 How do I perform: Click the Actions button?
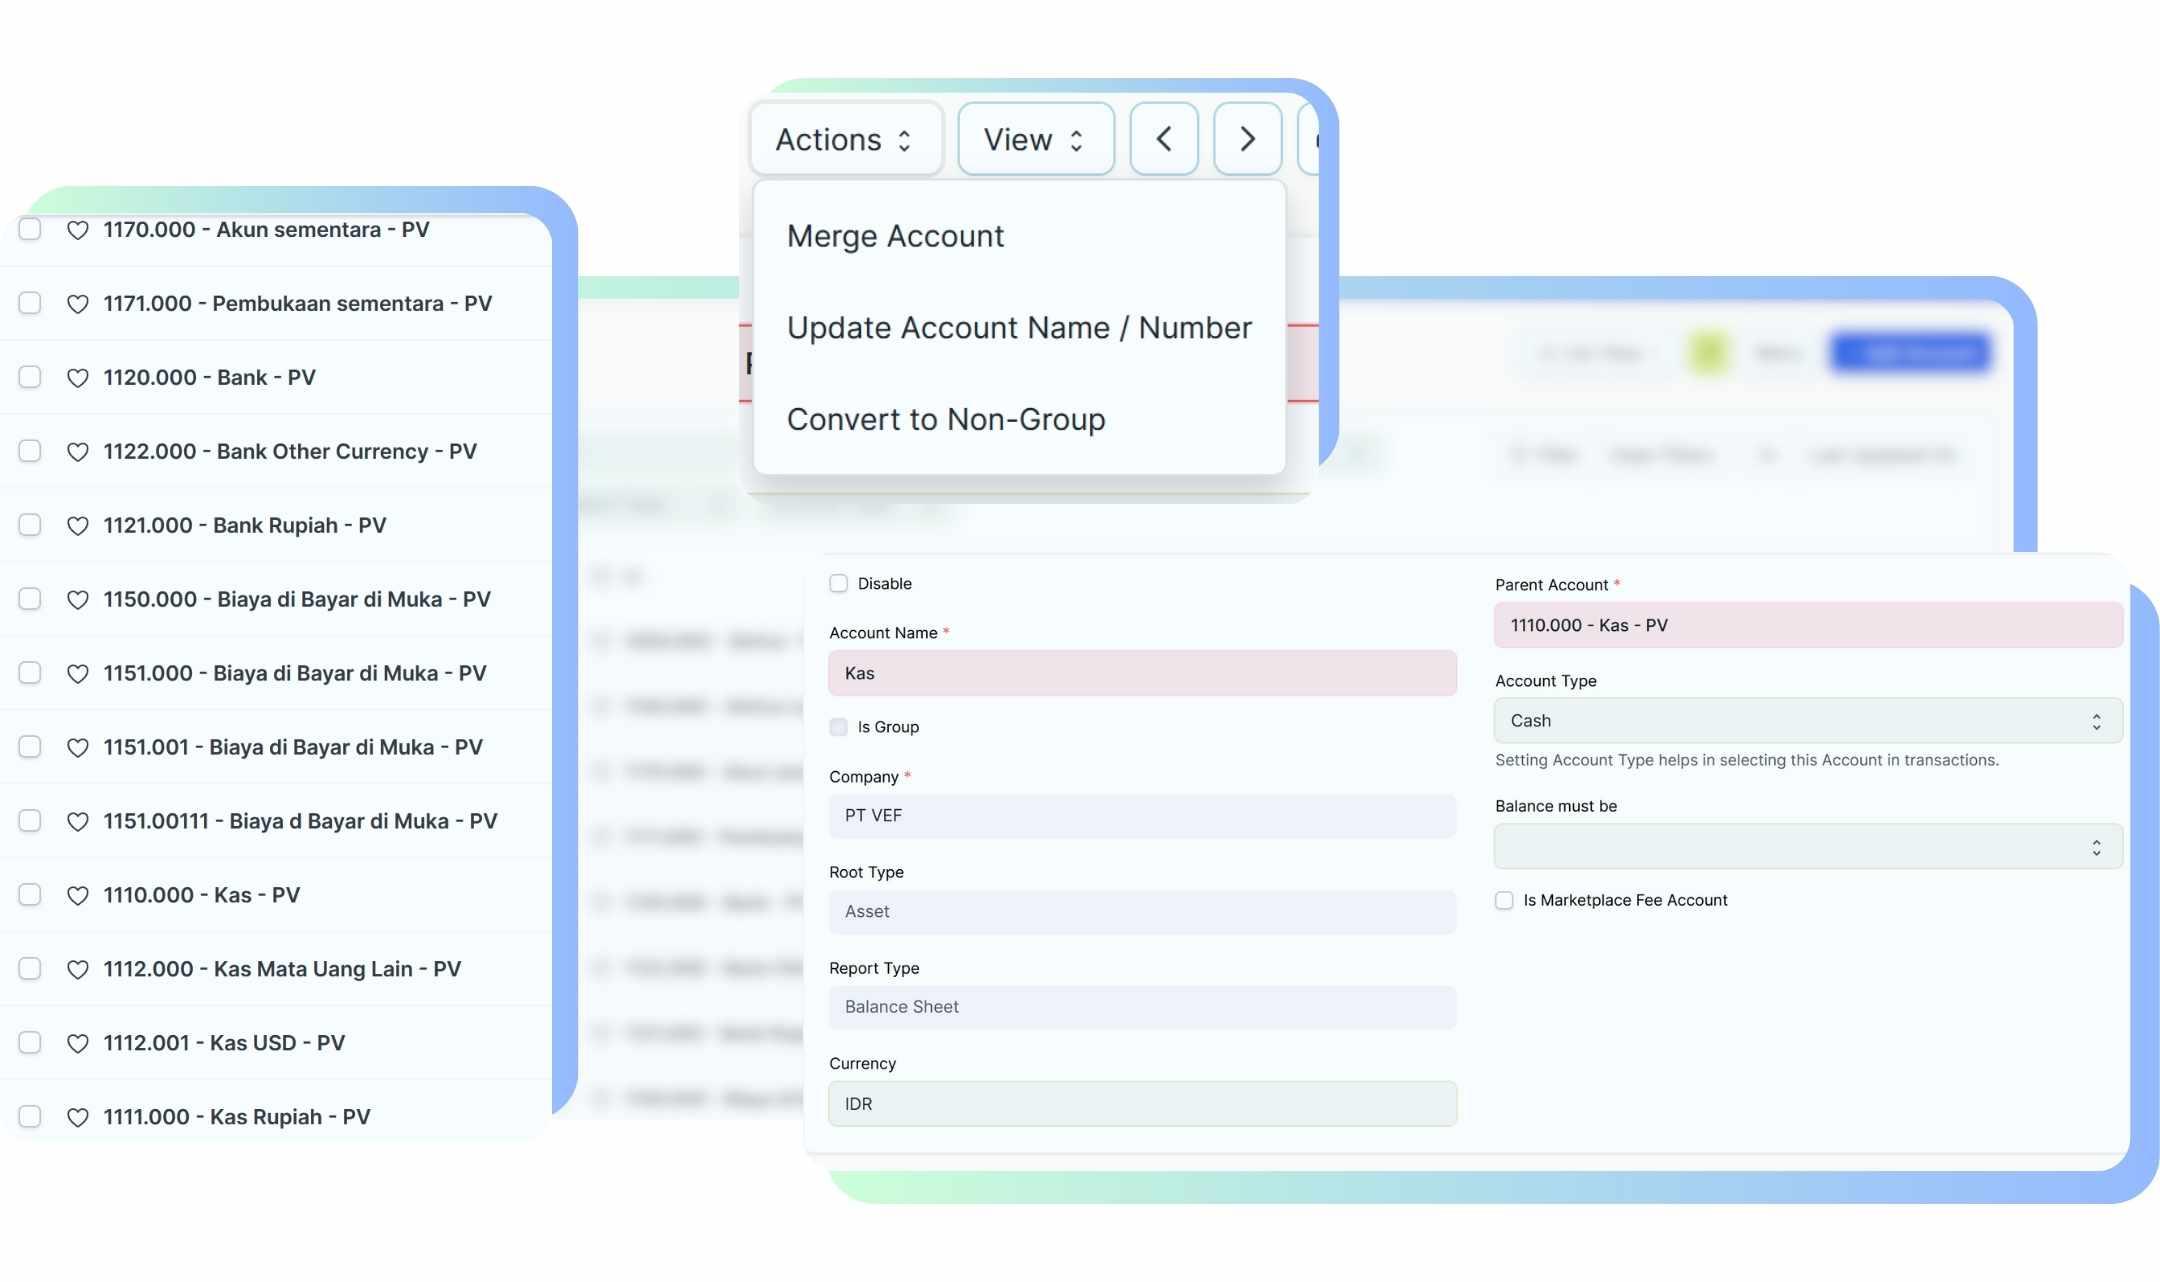point(845,139)
